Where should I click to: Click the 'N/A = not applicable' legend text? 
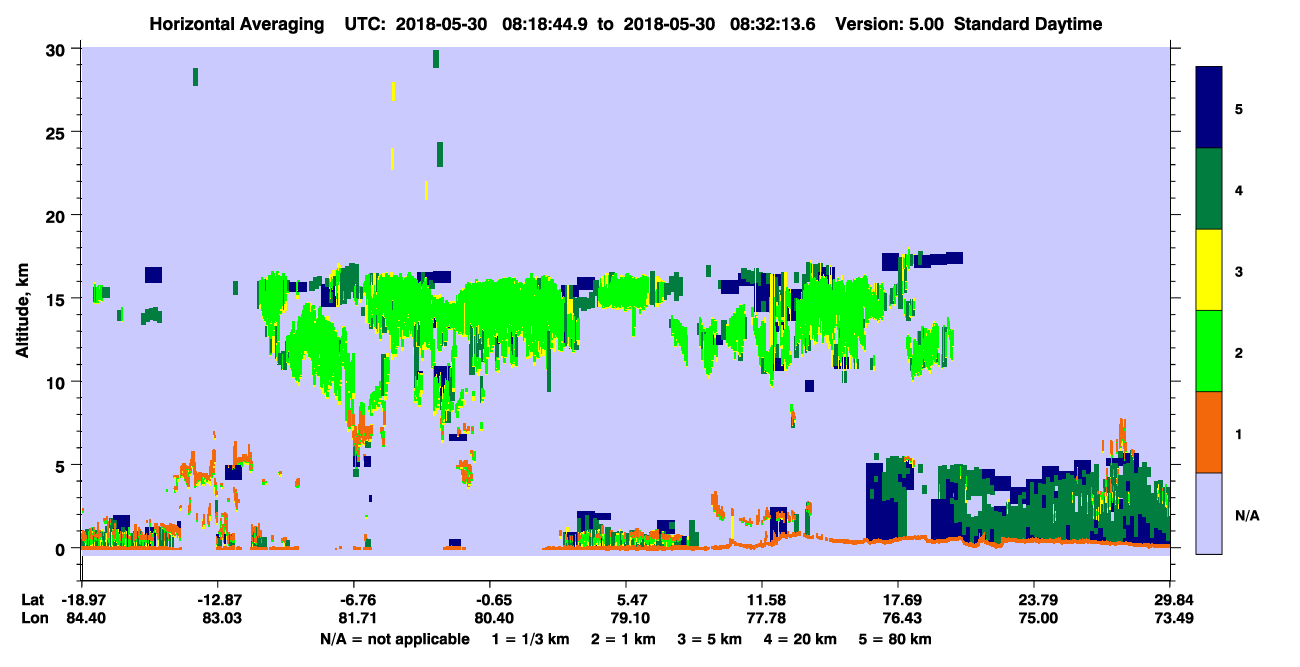tap(395, 639)
